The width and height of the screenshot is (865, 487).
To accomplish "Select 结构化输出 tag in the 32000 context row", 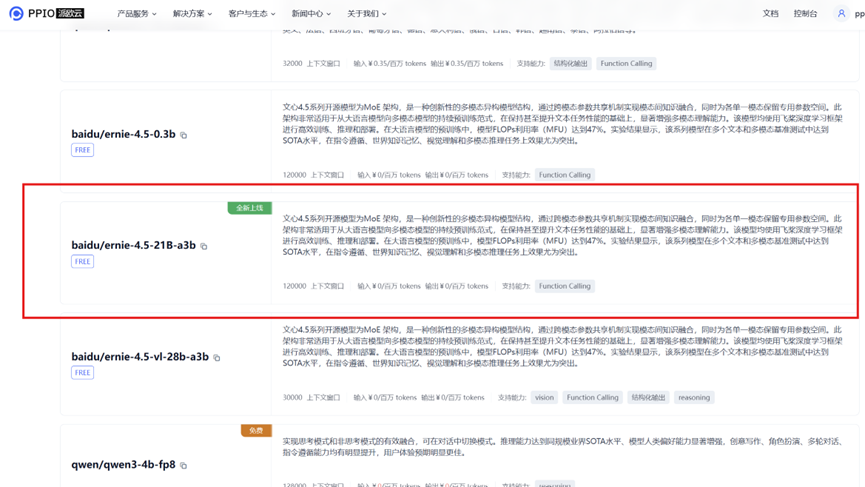I will click(570, 63).
